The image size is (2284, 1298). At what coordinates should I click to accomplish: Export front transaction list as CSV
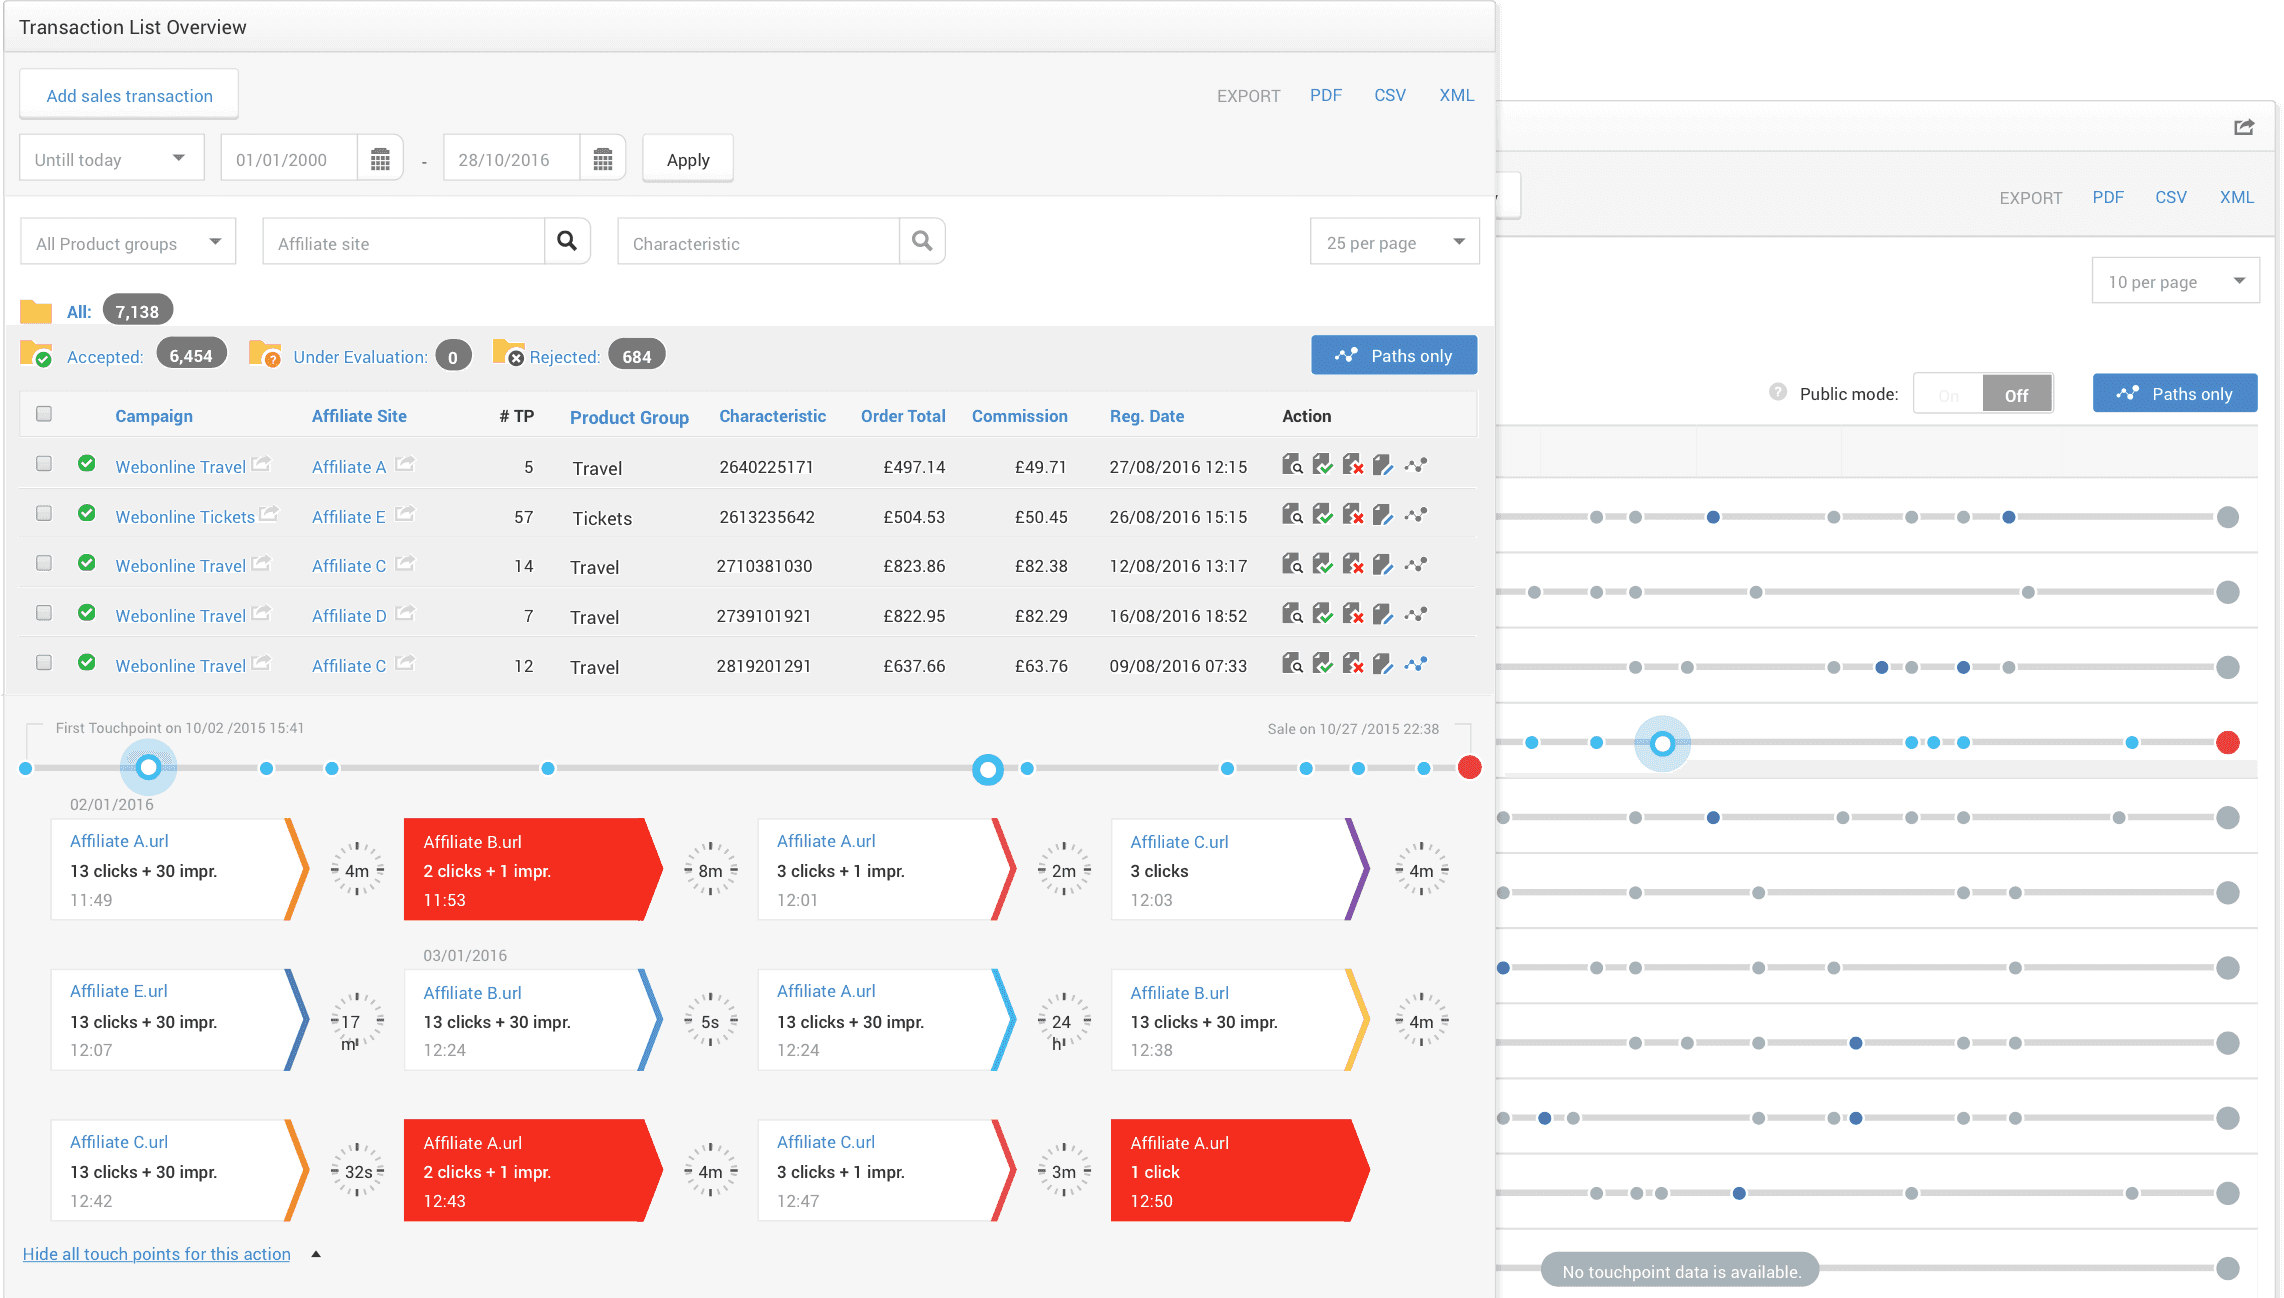(x=1390, y=95)
